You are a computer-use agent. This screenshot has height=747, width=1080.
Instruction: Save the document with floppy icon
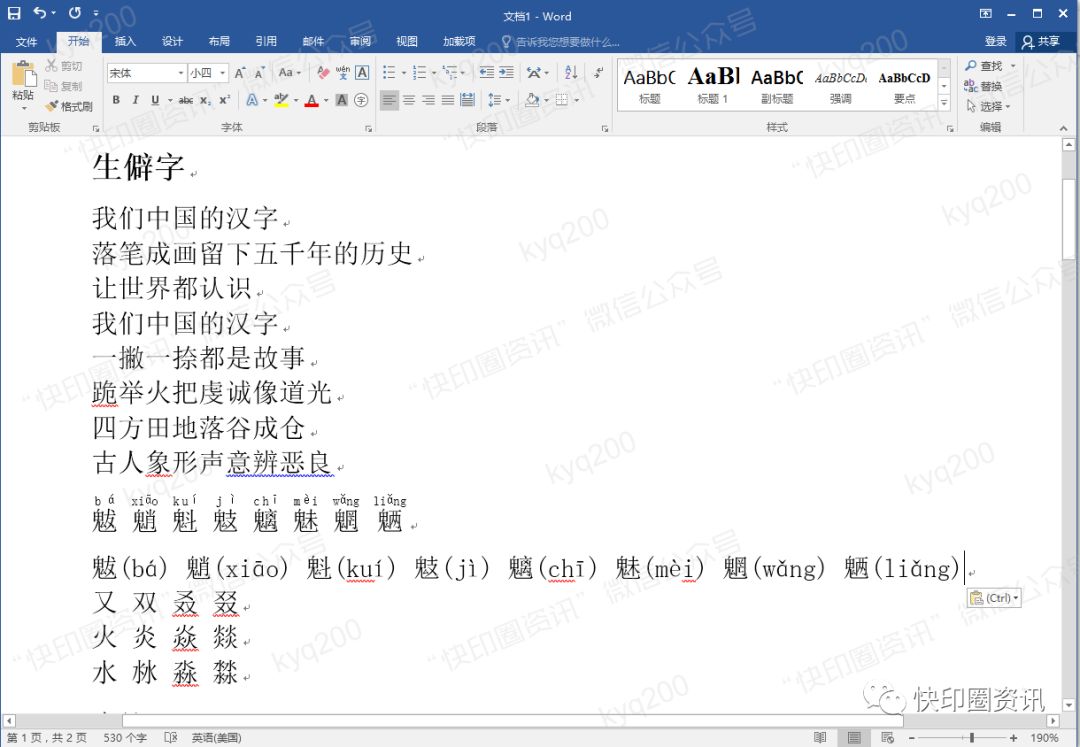pyautogui.click(x=14, y=13)
